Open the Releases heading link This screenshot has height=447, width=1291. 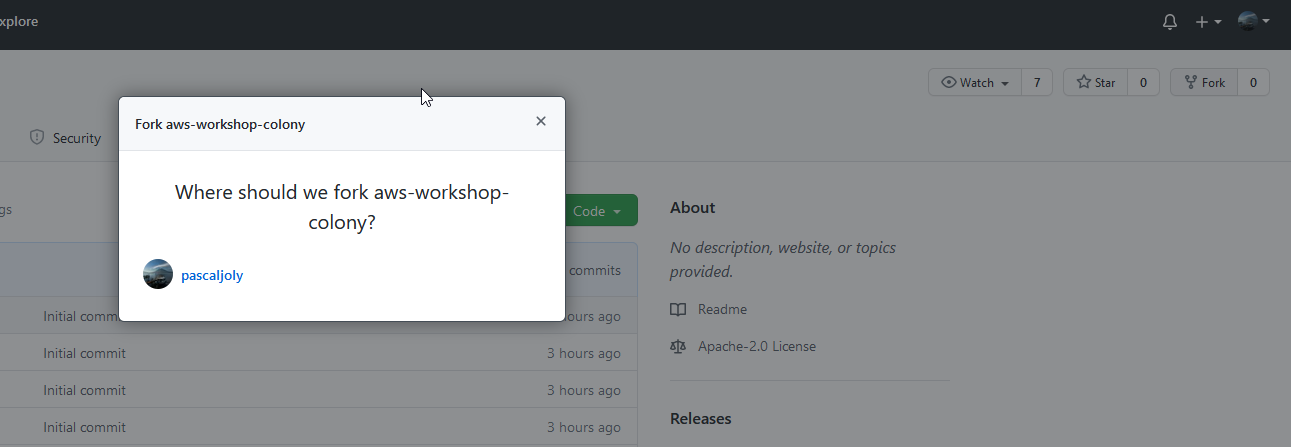coord(700,418)
